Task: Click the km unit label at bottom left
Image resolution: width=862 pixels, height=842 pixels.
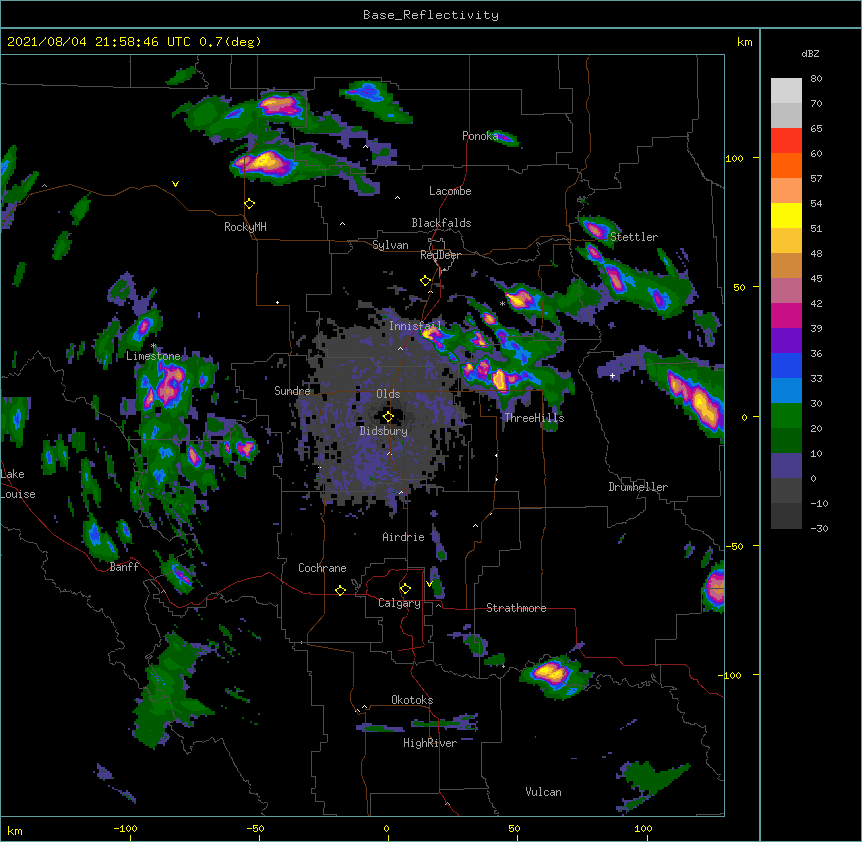Action: 15,830
